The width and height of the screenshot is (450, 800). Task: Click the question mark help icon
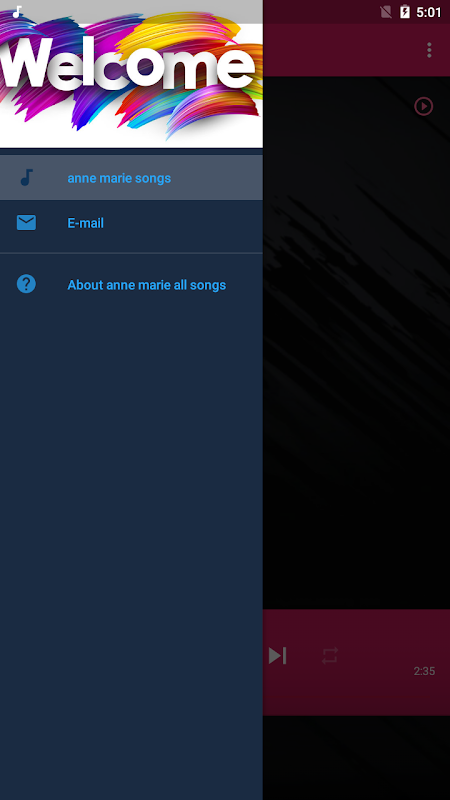26,284
